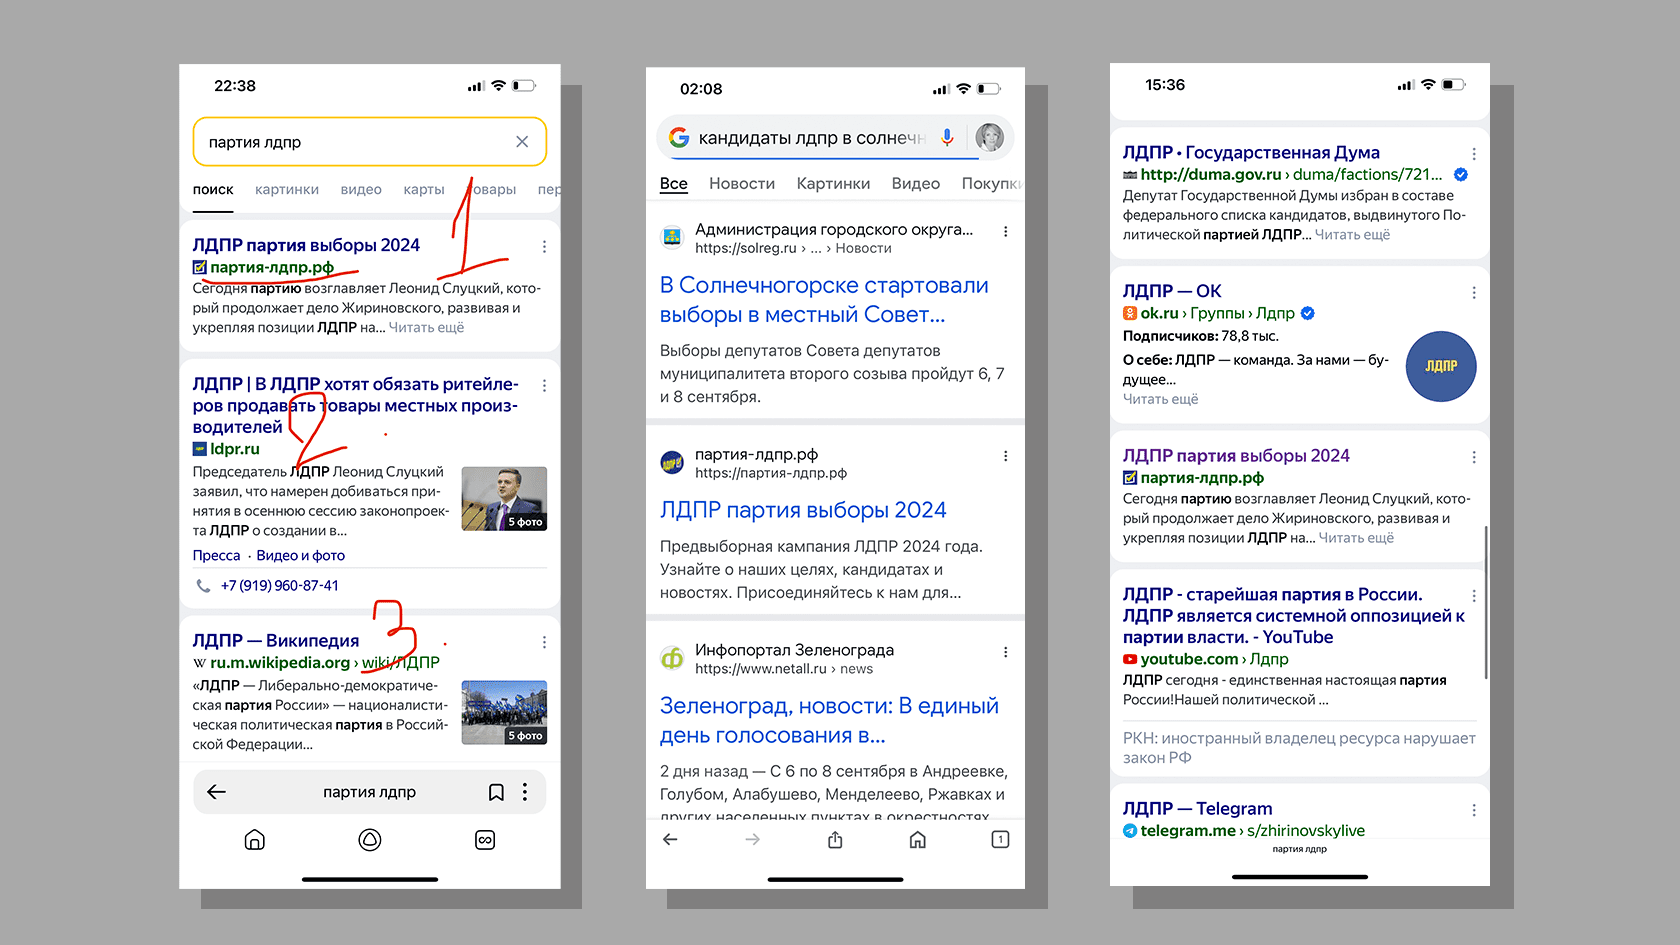Open the visited ЛДПР партия выборы 2024 result
This screenshot has width=1680, height=945.
pyautogui.click(x=1236, y=456)
